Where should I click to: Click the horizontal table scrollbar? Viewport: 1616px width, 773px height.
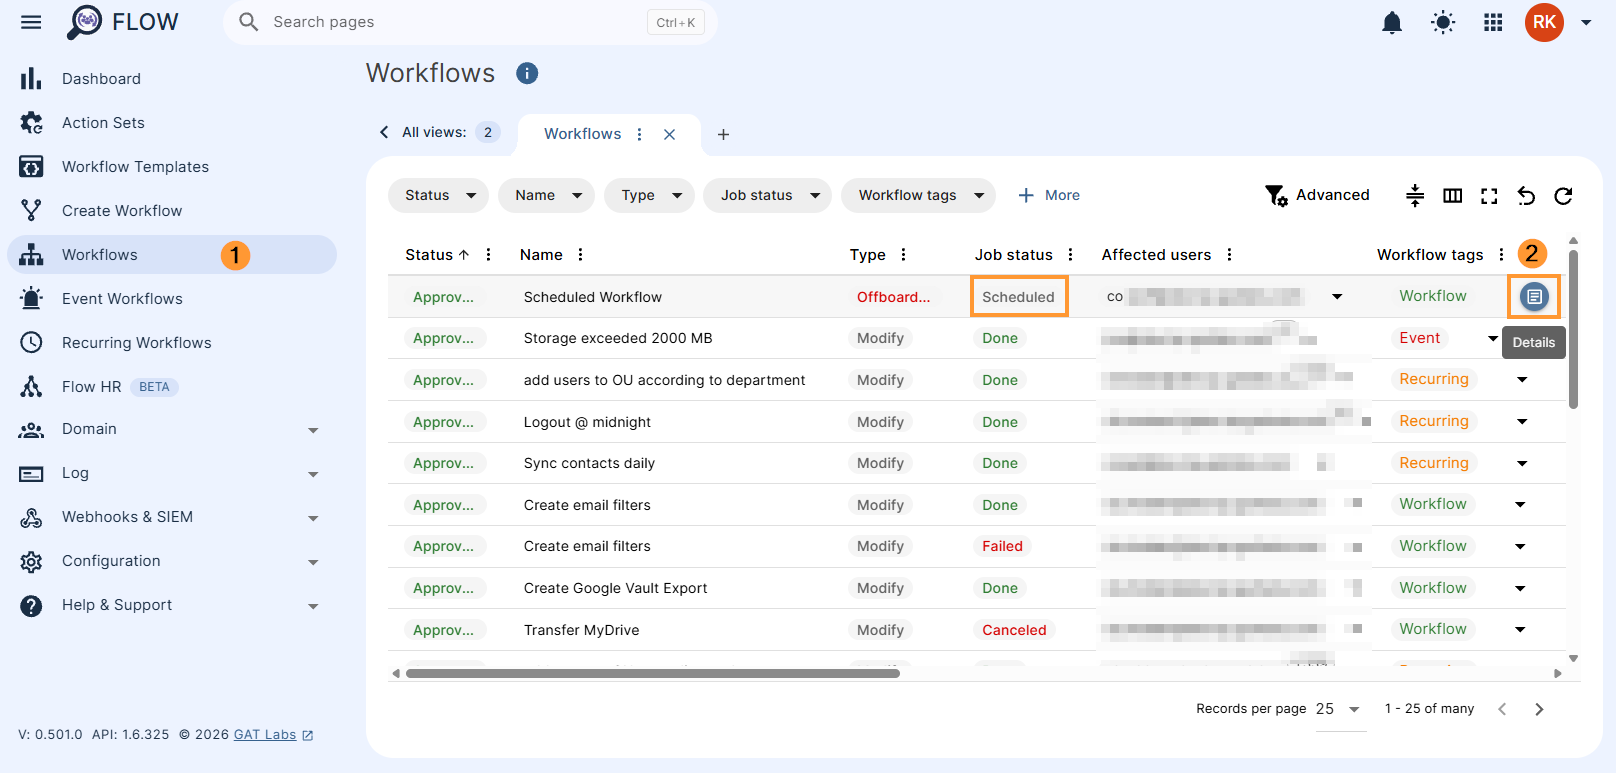(653, 673)
